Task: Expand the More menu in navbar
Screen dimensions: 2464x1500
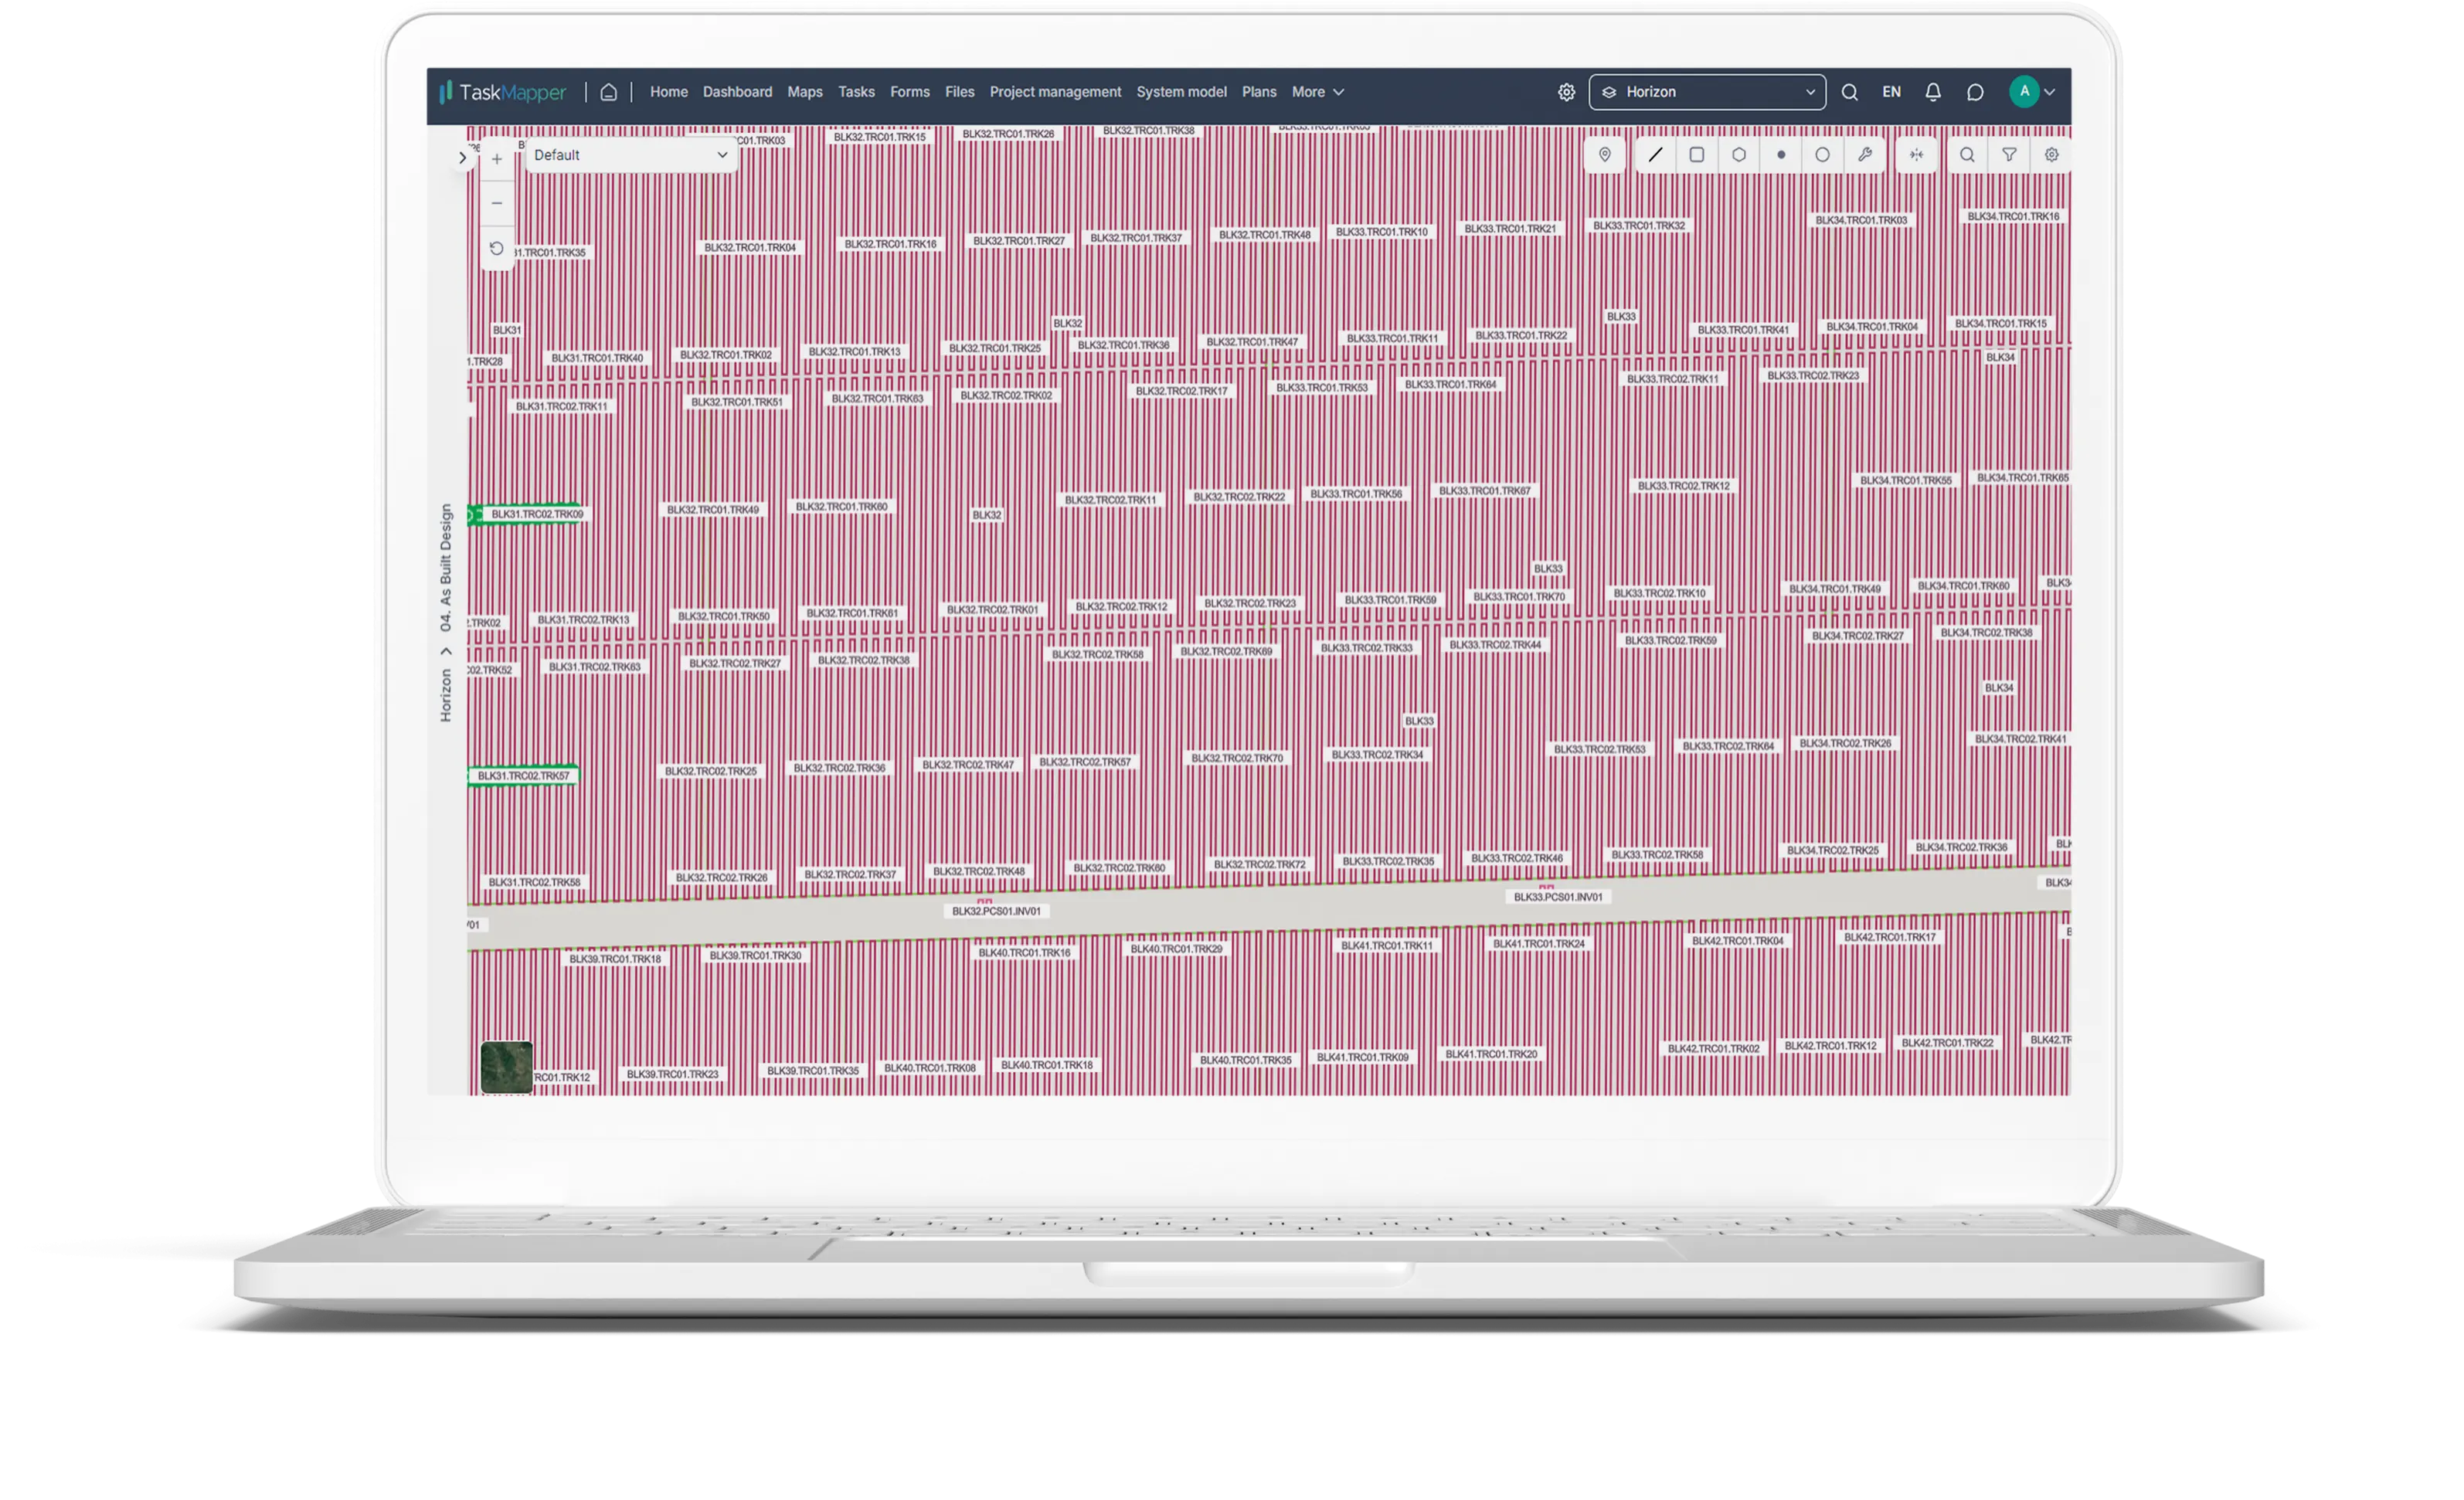Action: point(1317,92)
